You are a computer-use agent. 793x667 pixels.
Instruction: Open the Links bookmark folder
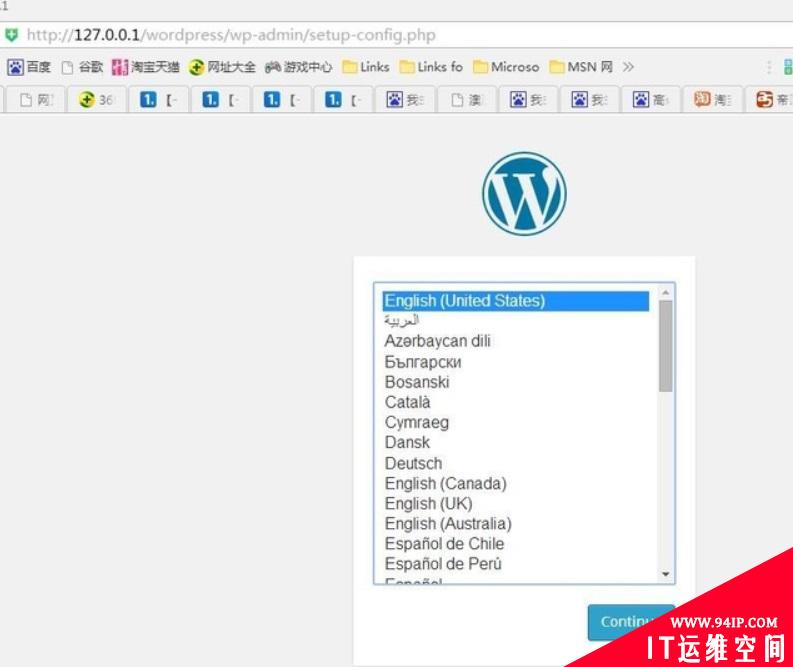point(366,67)
